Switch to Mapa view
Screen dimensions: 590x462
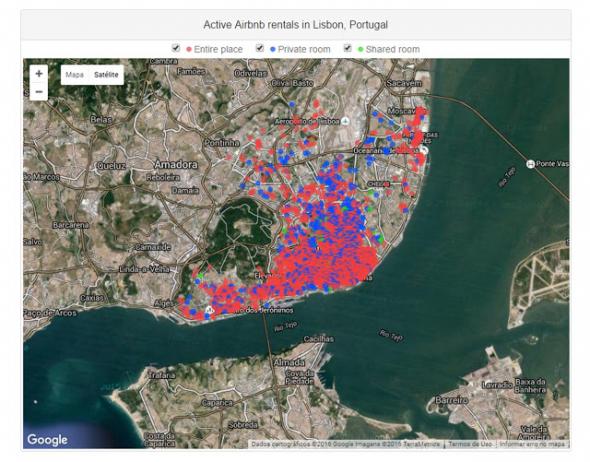point(75,74)
